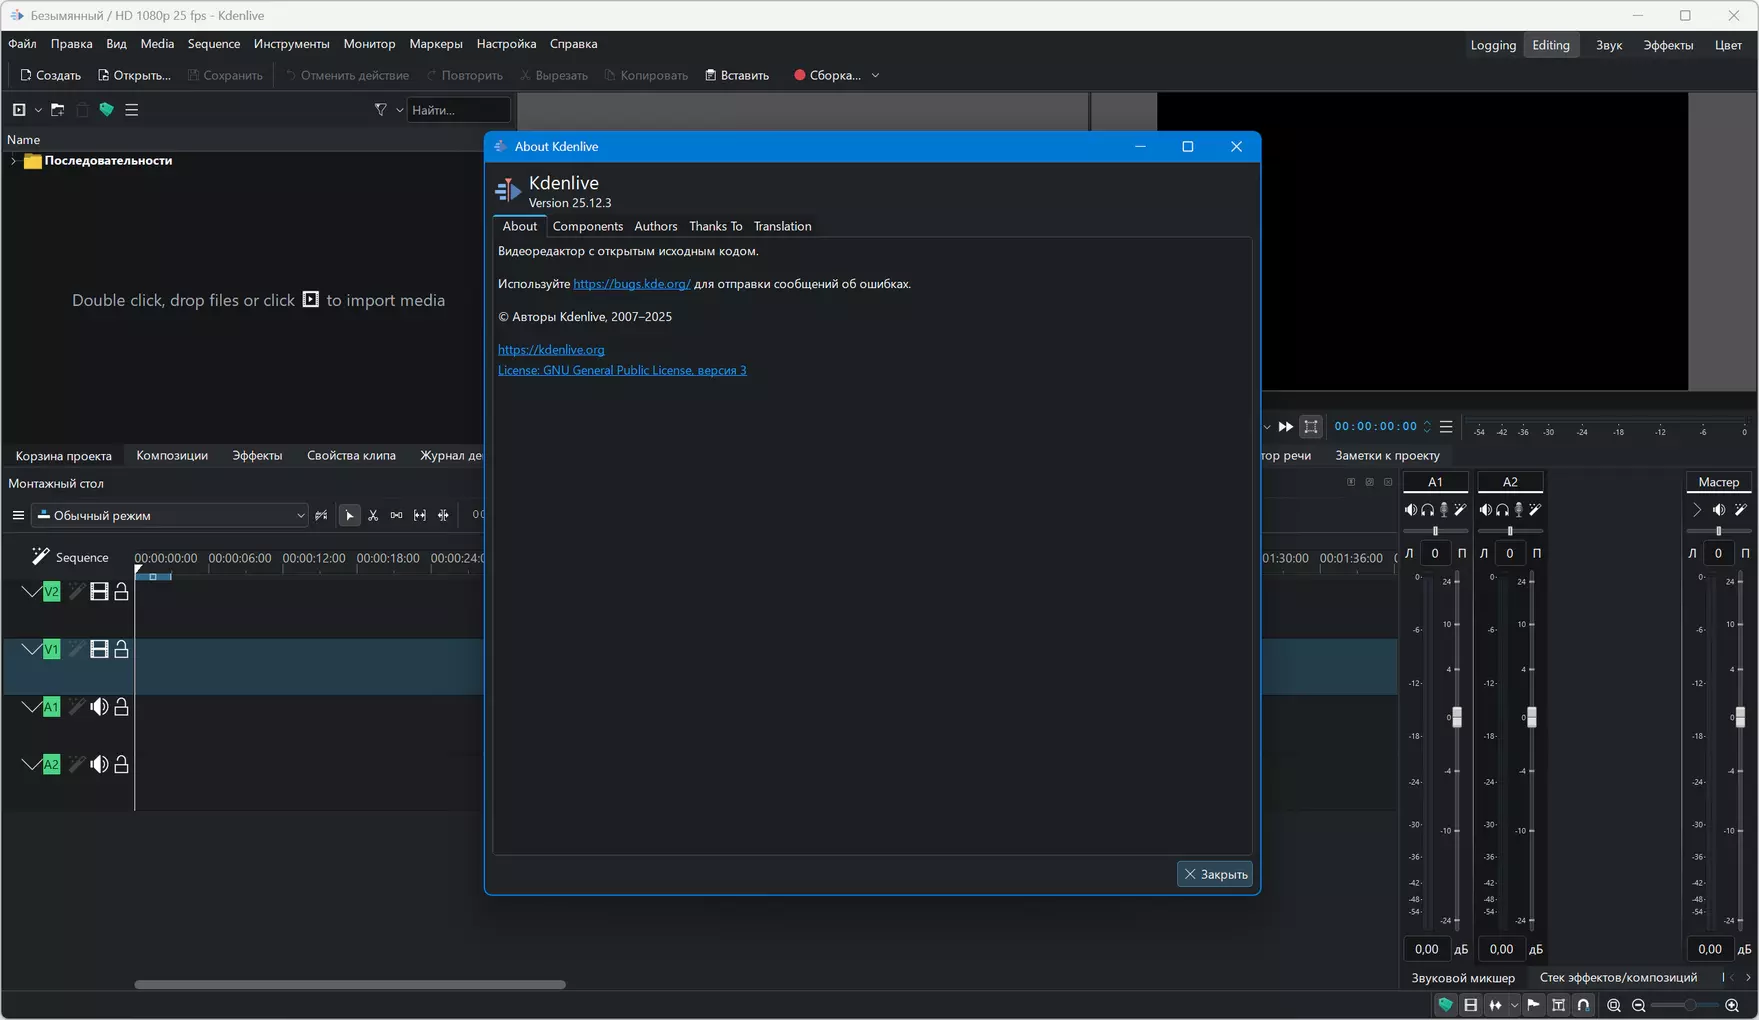Open the tags icon in project bin toolbar
Viewport: 1759px width, 1020px height.
pyautogui.click(x=106, y=110)
